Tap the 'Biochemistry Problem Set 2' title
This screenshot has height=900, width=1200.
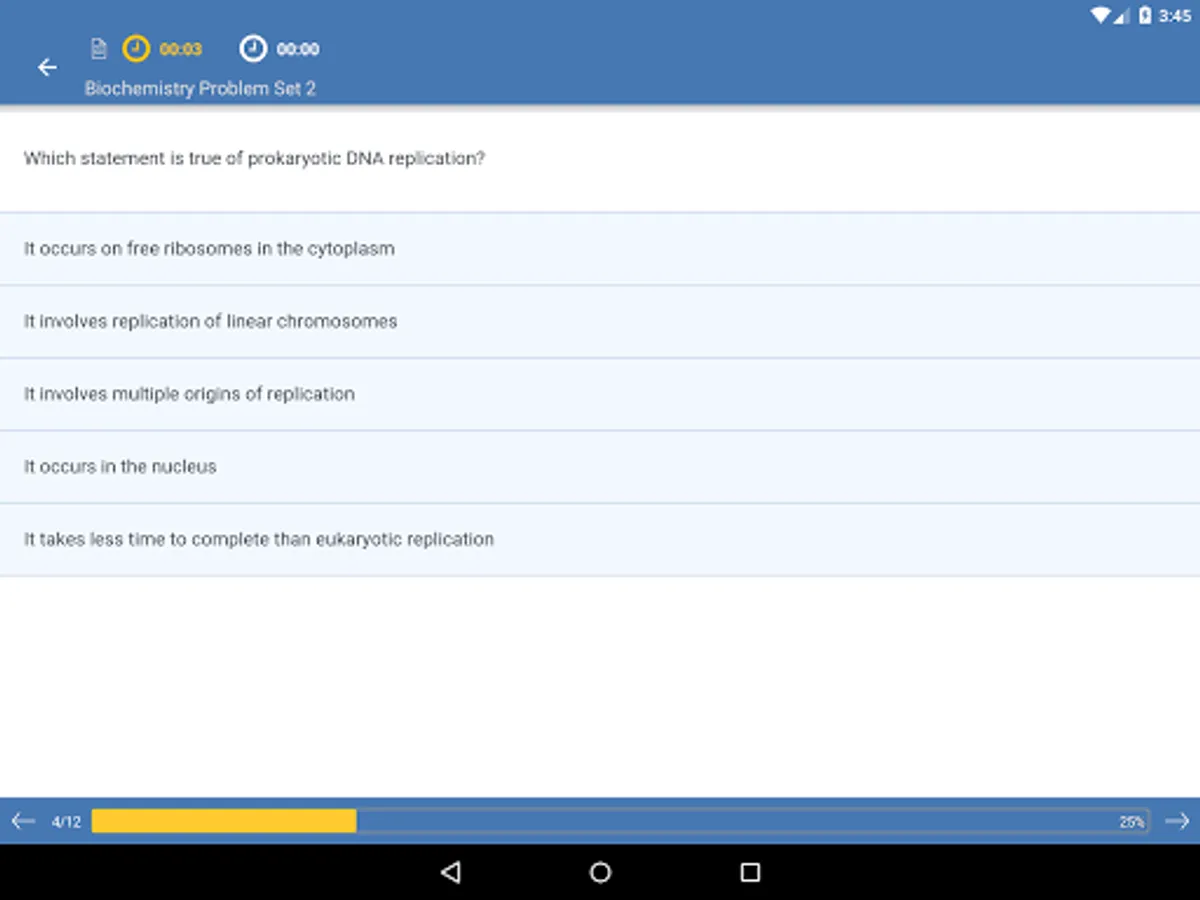[x=200, y=88]
